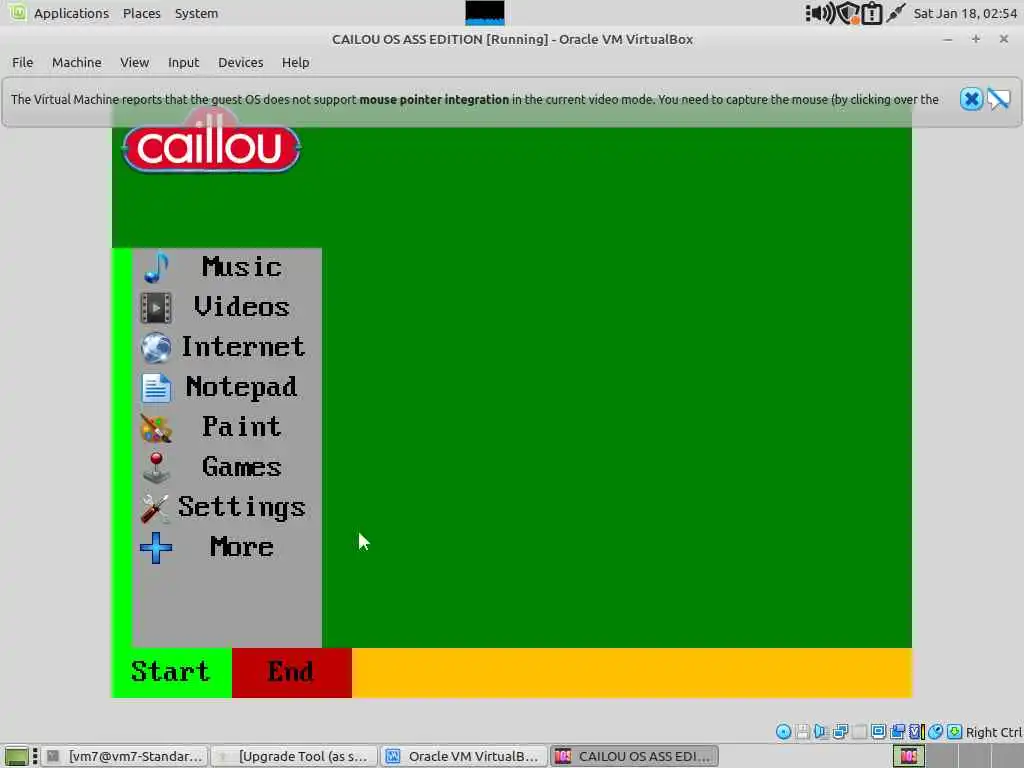
Task: Select the Games label in start menu
Action: pos(242,468)
